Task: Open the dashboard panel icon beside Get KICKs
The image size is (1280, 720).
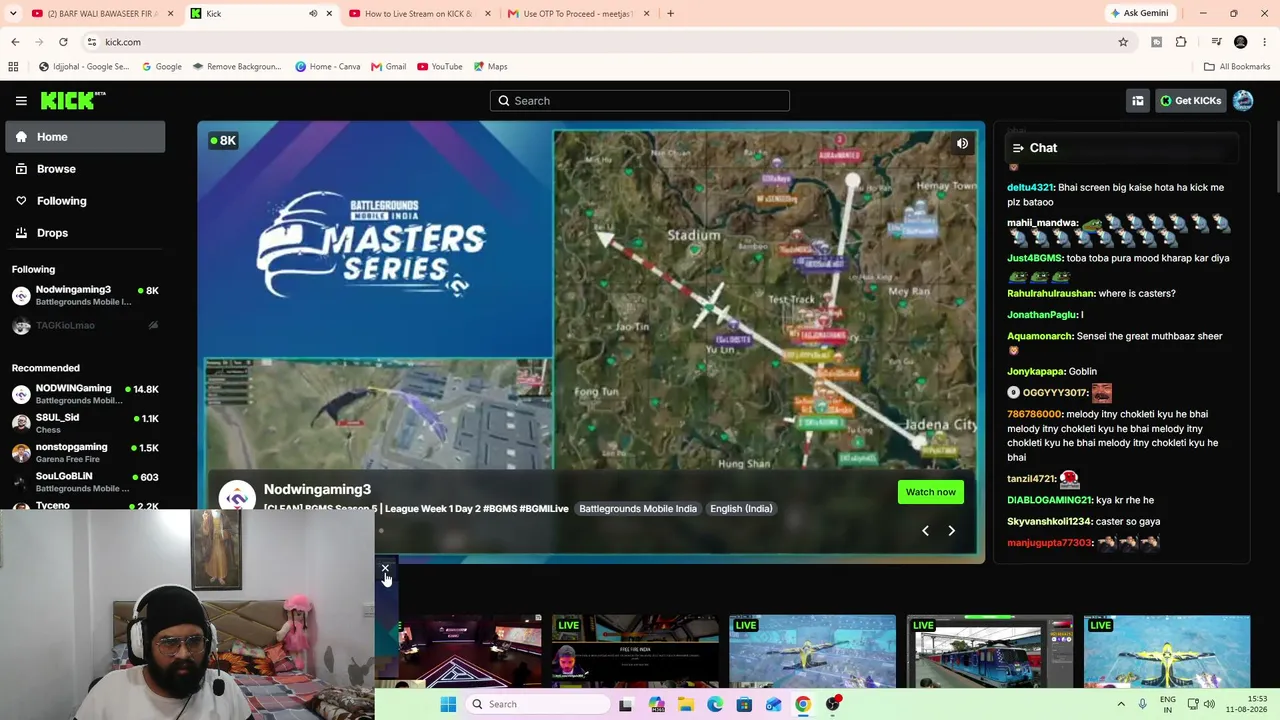Action: pyautogui.click(x=1138, y=101)
